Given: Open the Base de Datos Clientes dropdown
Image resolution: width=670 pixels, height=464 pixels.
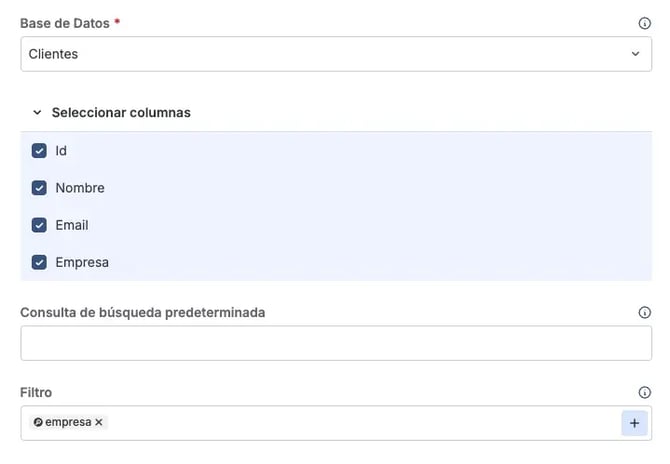Looking at the screenshot, I should [x=320, y=54].
